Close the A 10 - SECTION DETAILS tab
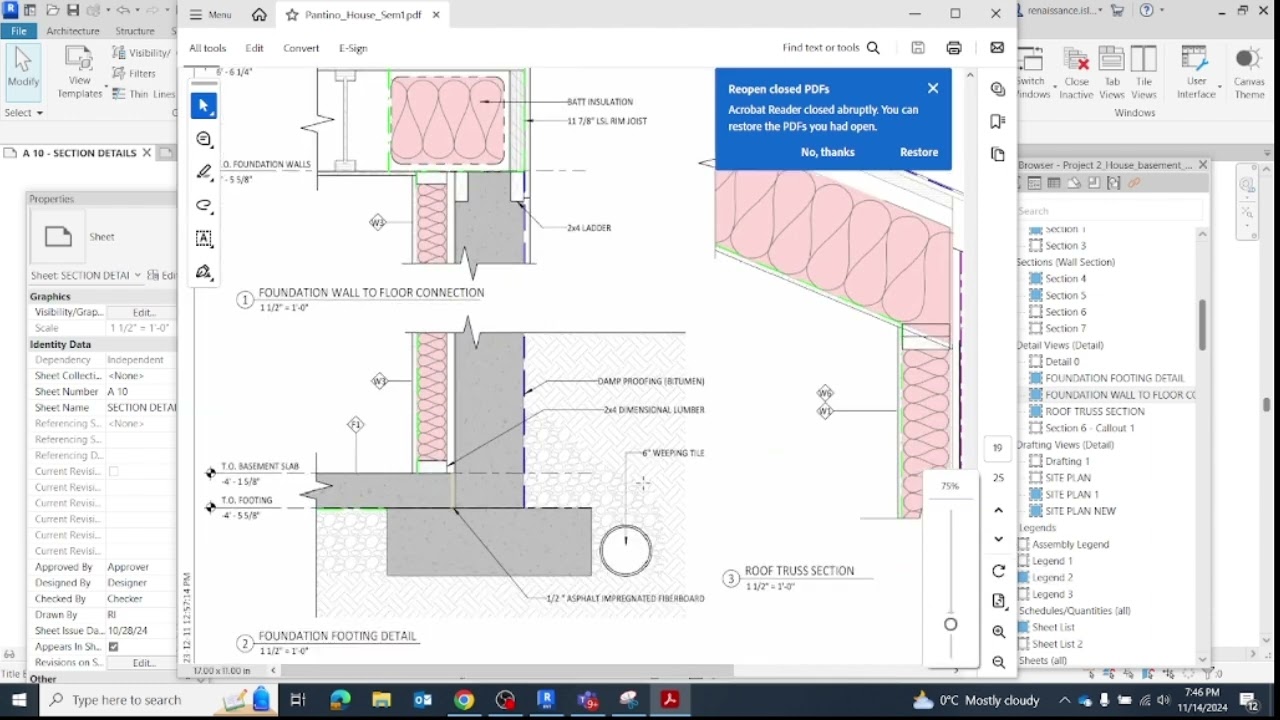 [x=146, y=153]
